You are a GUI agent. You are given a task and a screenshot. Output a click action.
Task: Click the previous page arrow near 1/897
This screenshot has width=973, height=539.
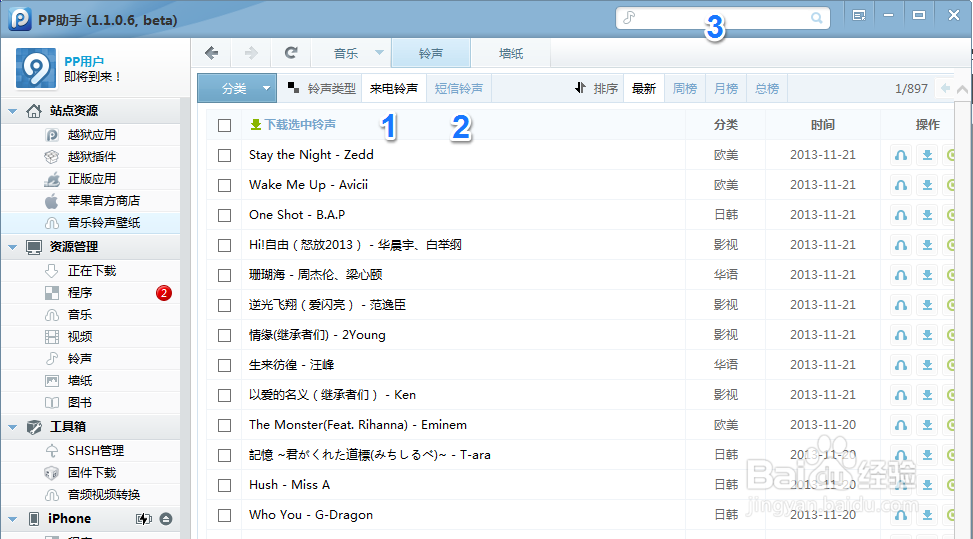pyautogui.click(x=945, y=88)
